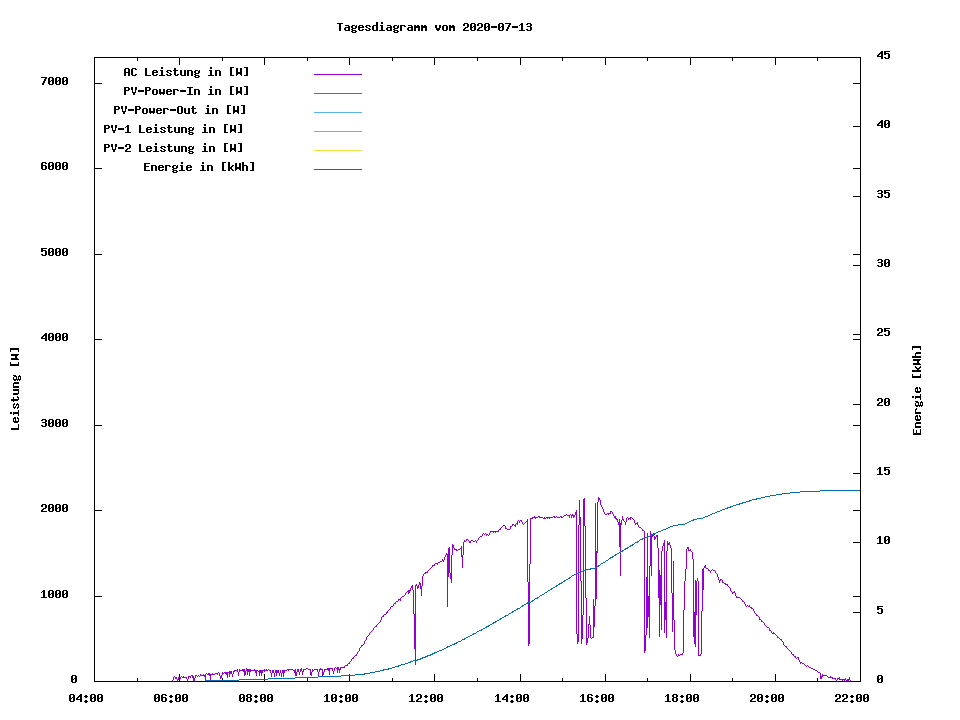Click the purple AC Leistung legend line sample
960x720 pixels.
337,74
